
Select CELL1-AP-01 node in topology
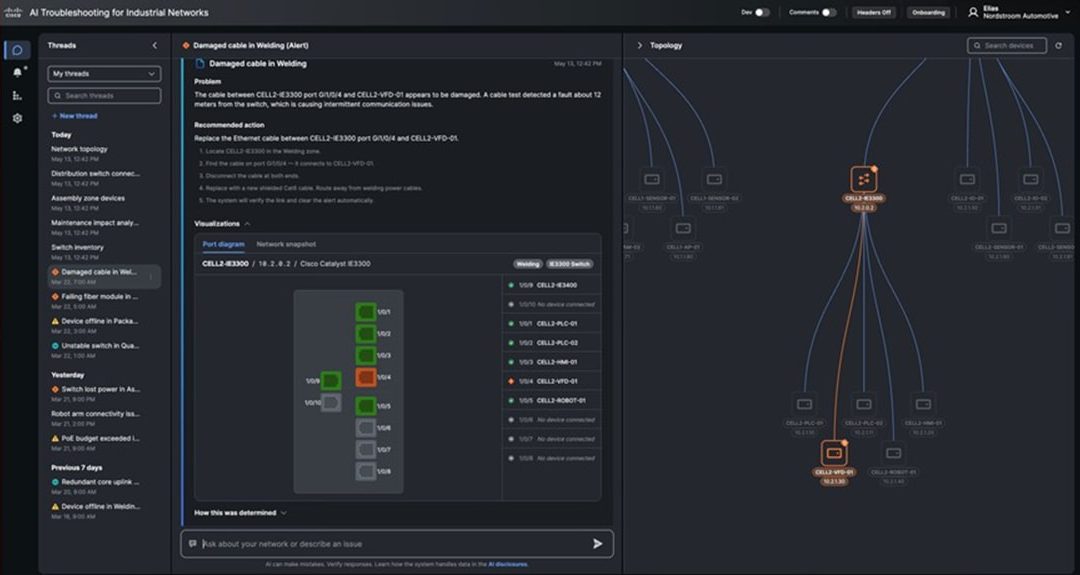[683, 228]
